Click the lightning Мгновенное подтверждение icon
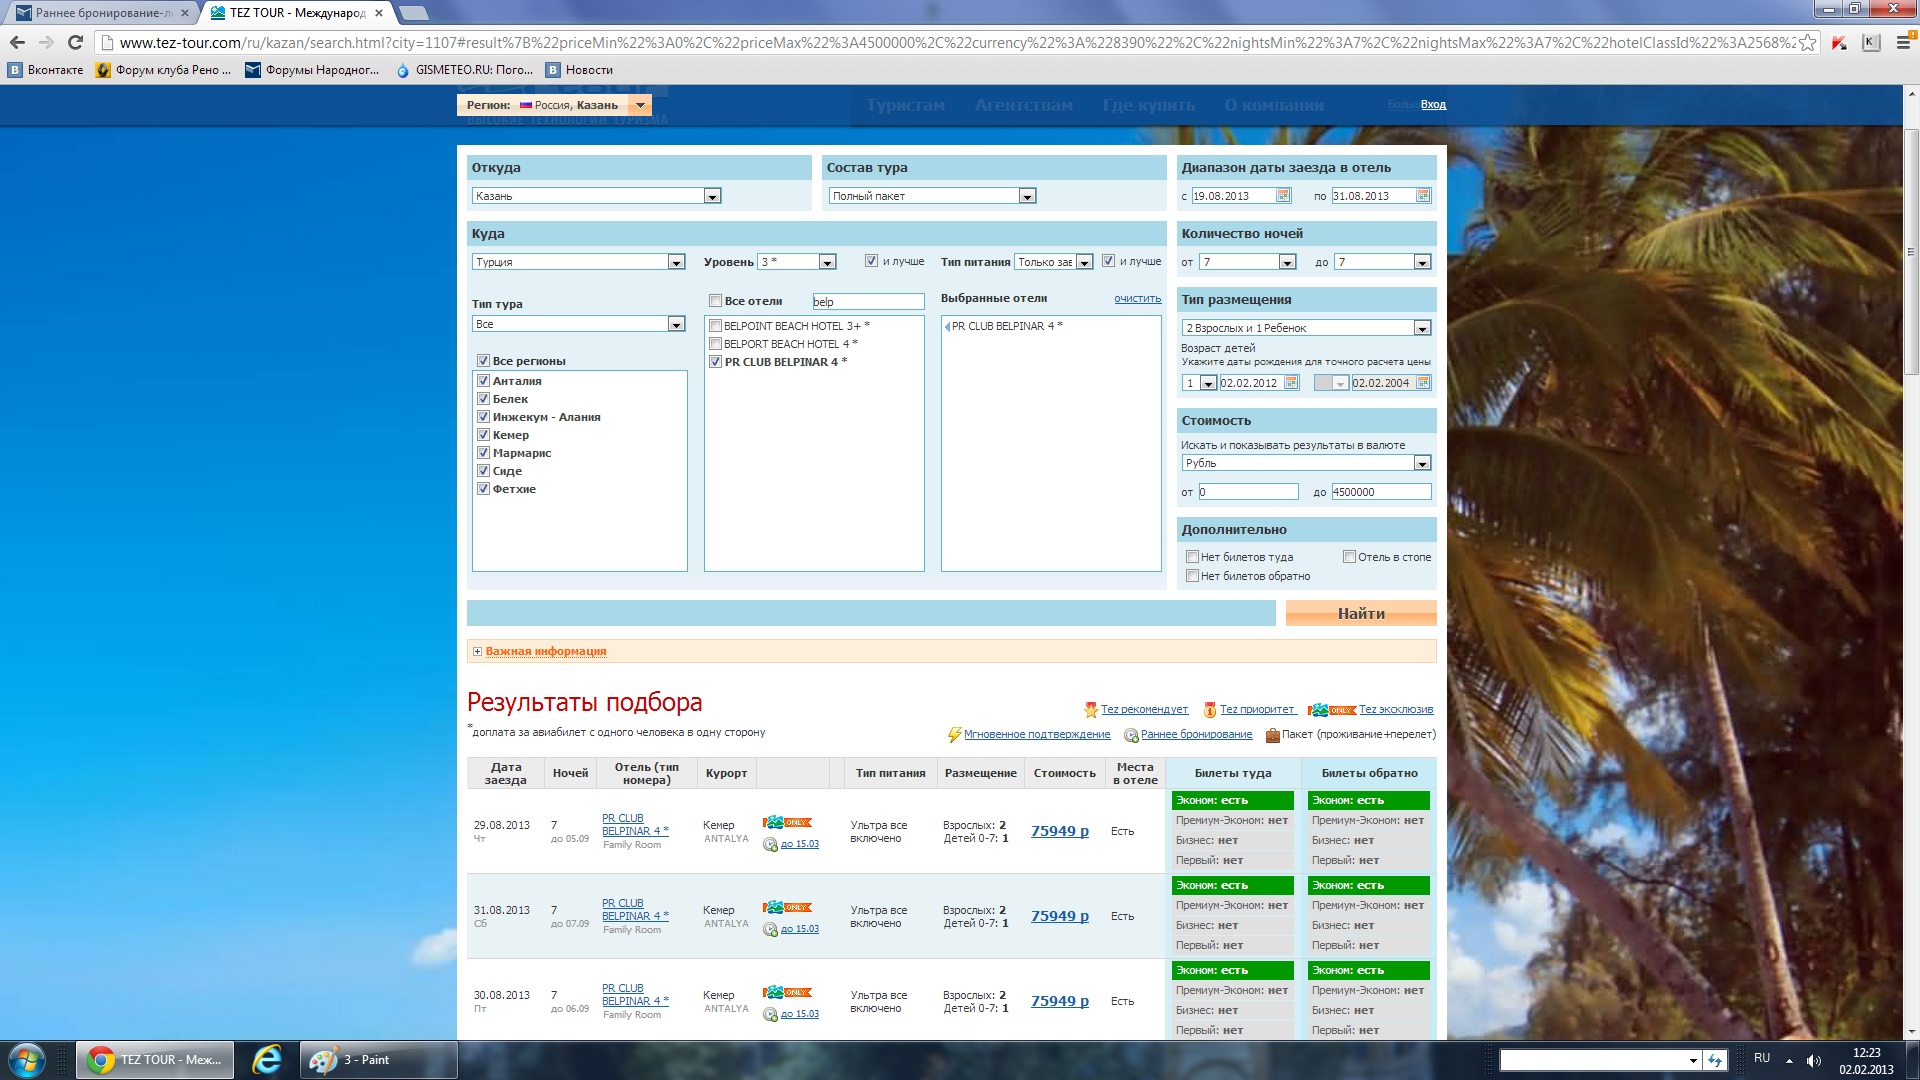 [x=954, y=735]
